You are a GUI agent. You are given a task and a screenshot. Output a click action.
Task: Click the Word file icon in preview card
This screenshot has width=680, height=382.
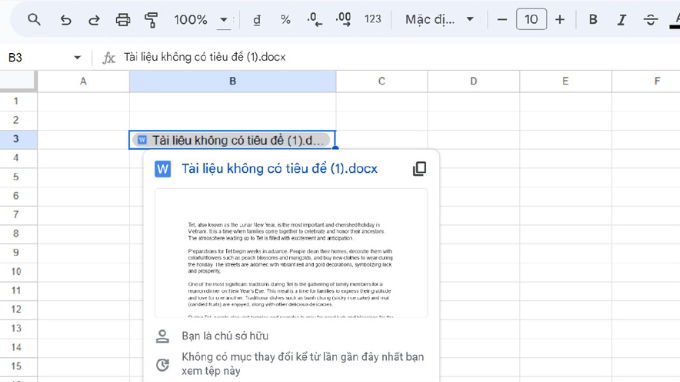(163, 169)
